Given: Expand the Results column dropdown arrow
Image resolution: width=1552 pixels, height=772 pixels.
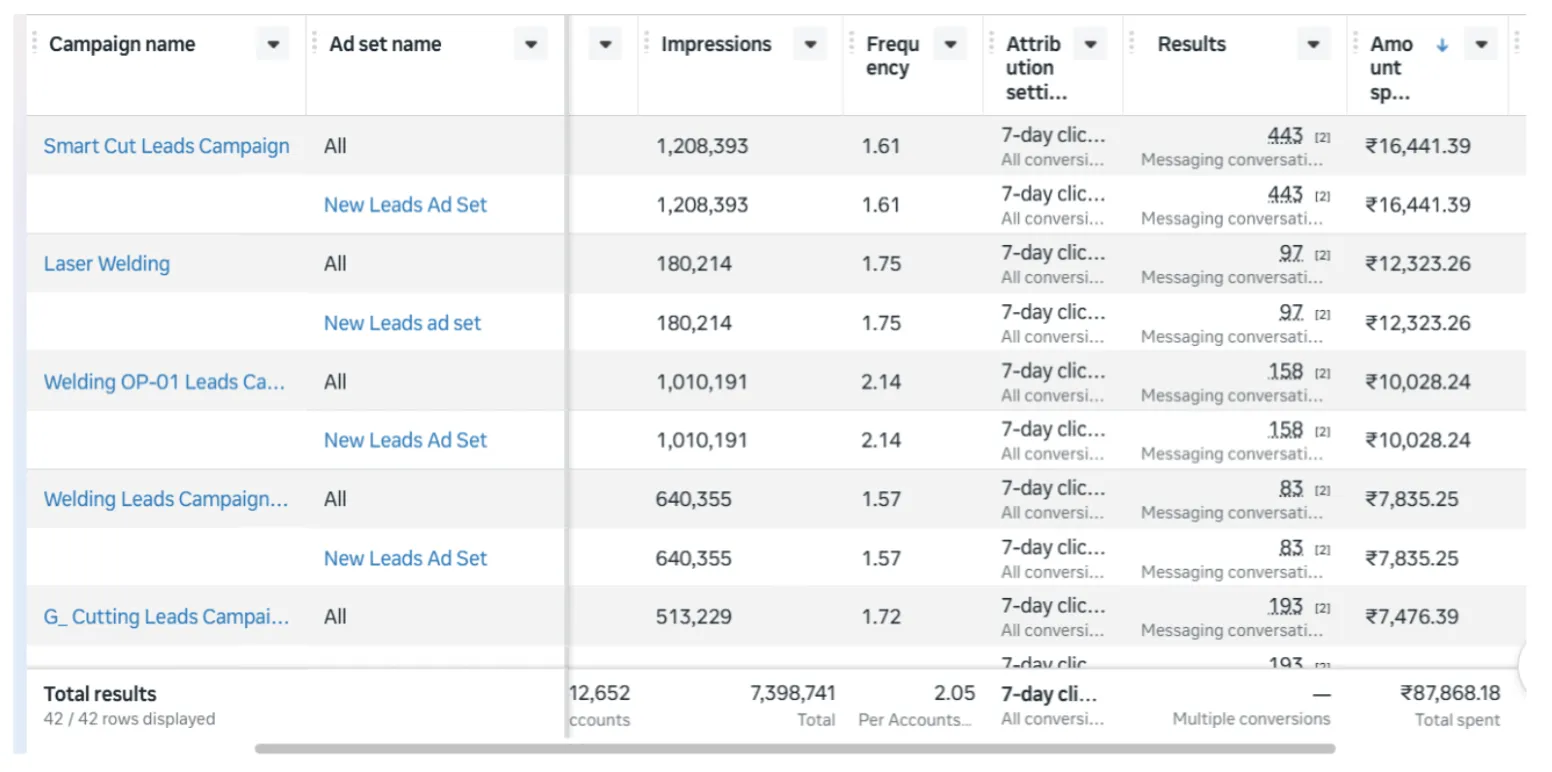Looking at the screenshot, I should click(1314, 44).
